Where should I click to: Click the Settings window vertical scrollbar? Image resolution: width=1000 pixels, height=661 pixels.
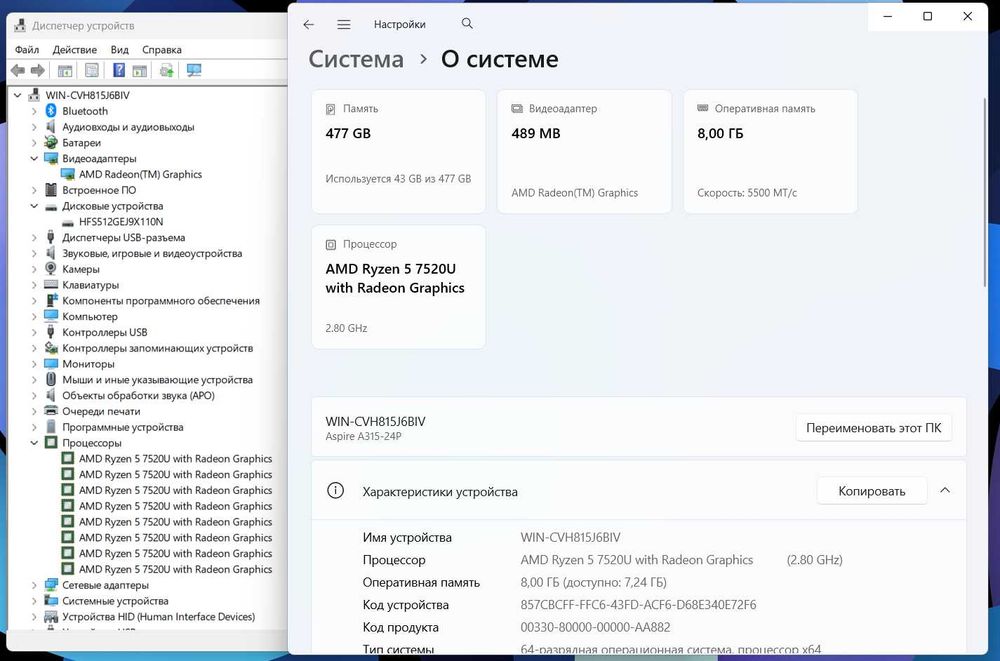point(986,191)
